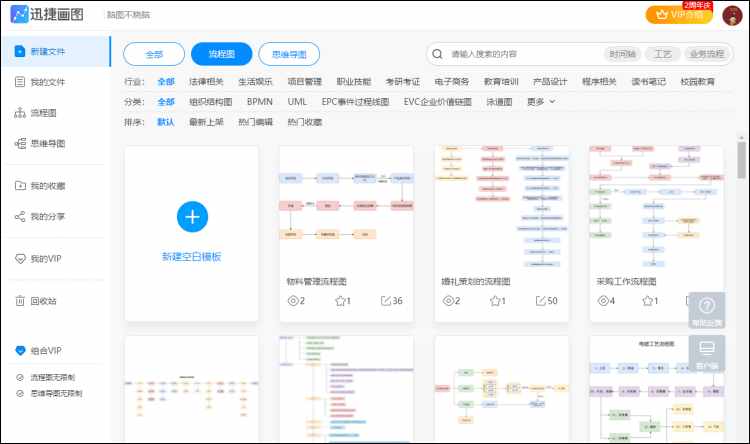The width and height of the screenshot is (750, 444).
Task: Click the search magnifier icon
Action: (x=437, y=54)
